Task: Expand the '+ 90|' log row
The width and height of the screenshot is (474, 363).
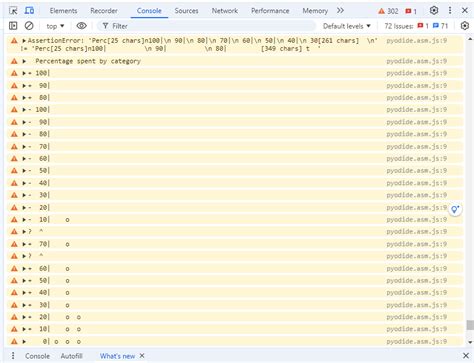Action: tap(24, 86)
